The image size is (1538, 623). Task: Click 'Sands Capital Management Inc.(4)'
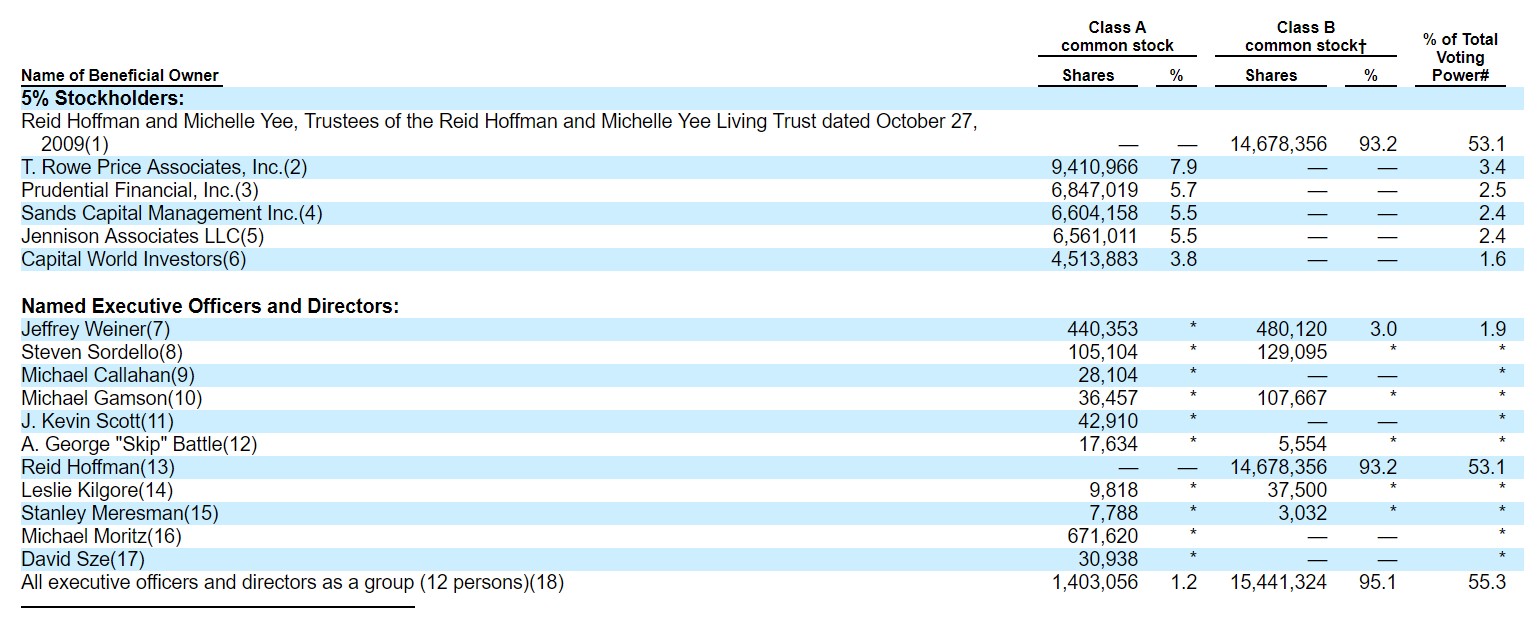point(172,213)
